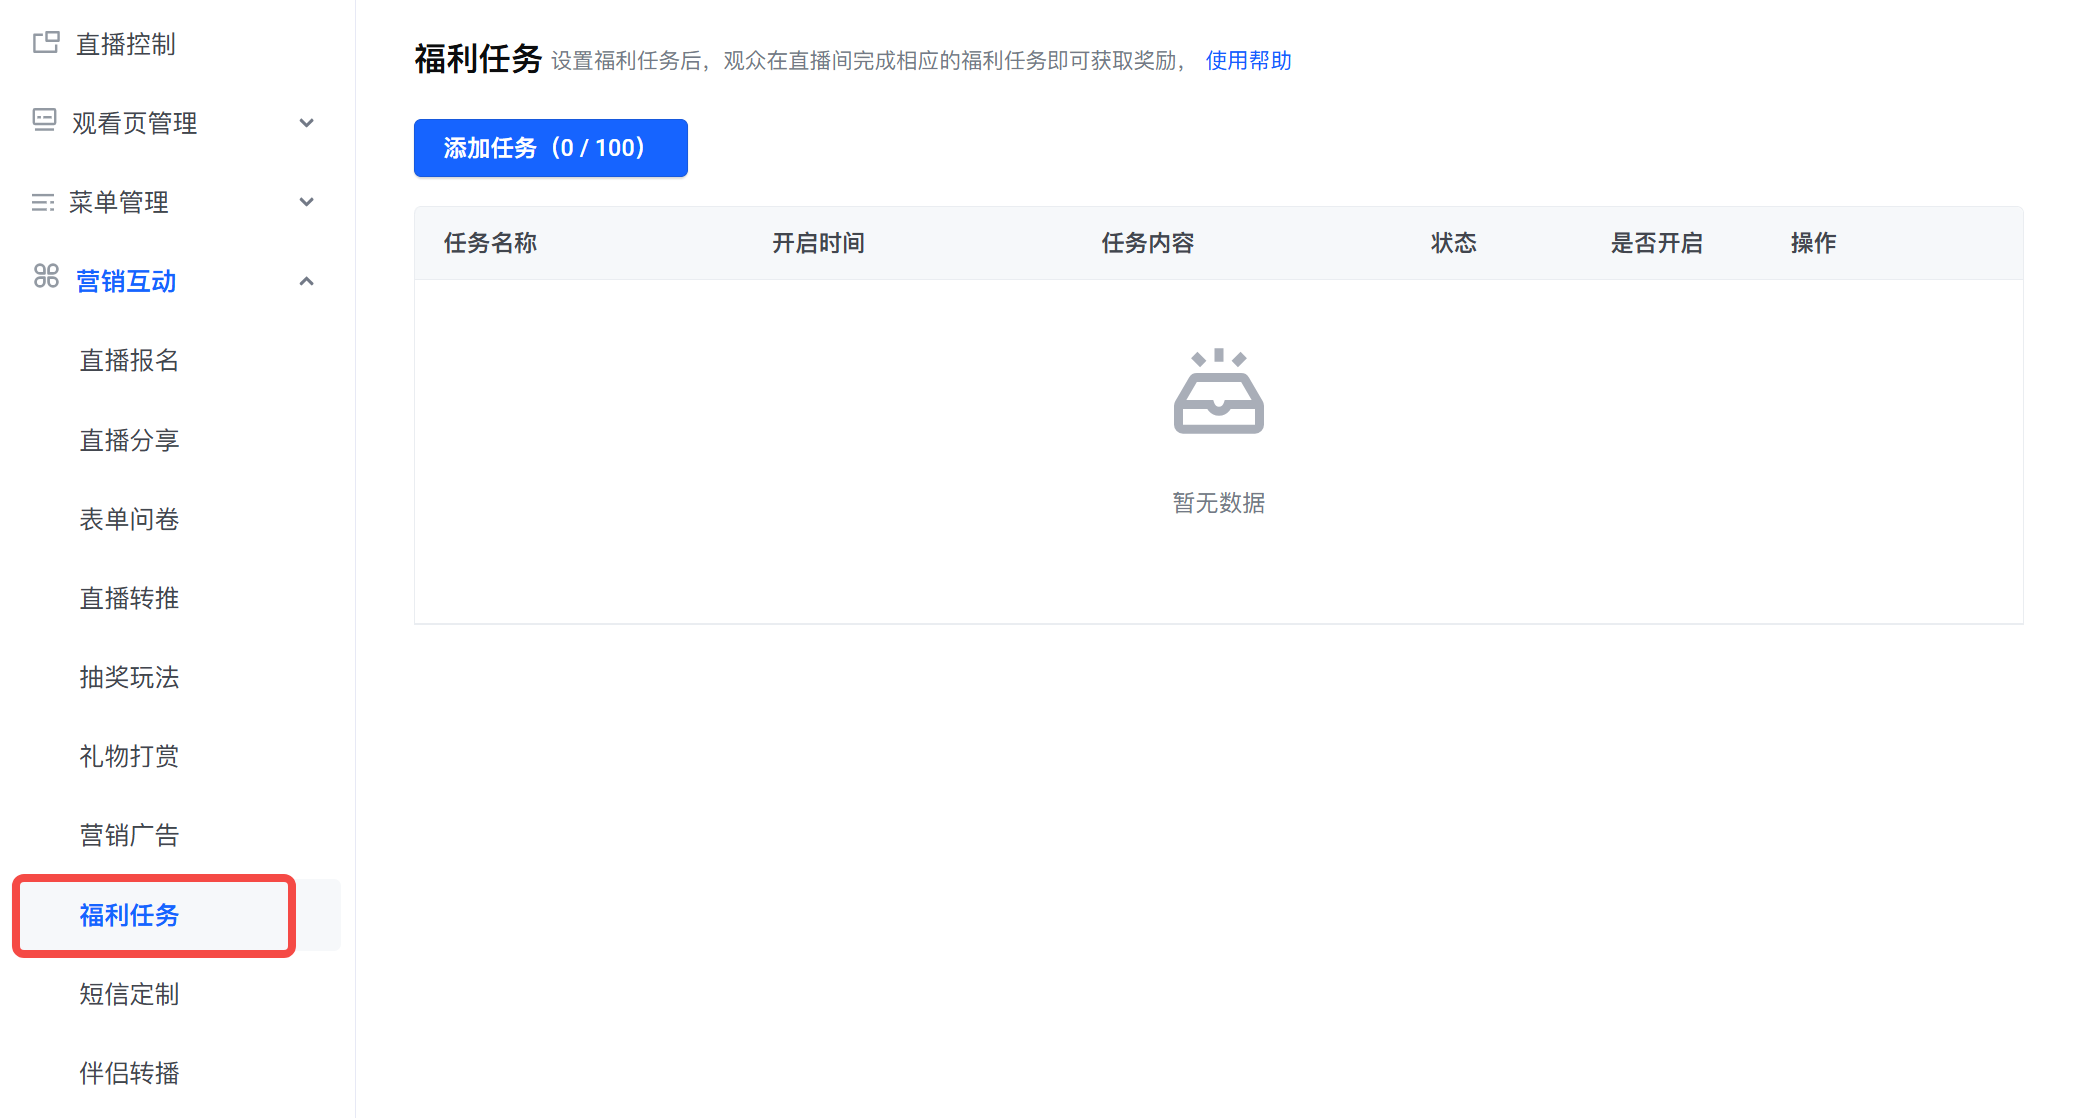Select the highlighted 福利任务 item
2074x1118 pixels.
129,915
